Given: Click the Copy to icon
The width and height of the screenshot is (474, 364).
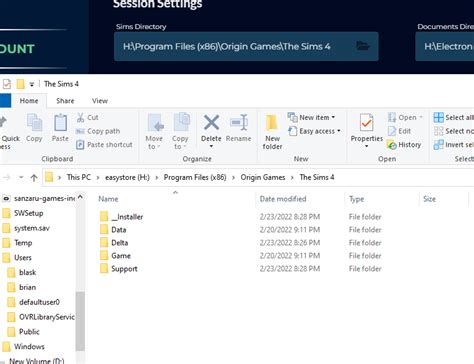Looking at the screenshot, I should 181,122.
